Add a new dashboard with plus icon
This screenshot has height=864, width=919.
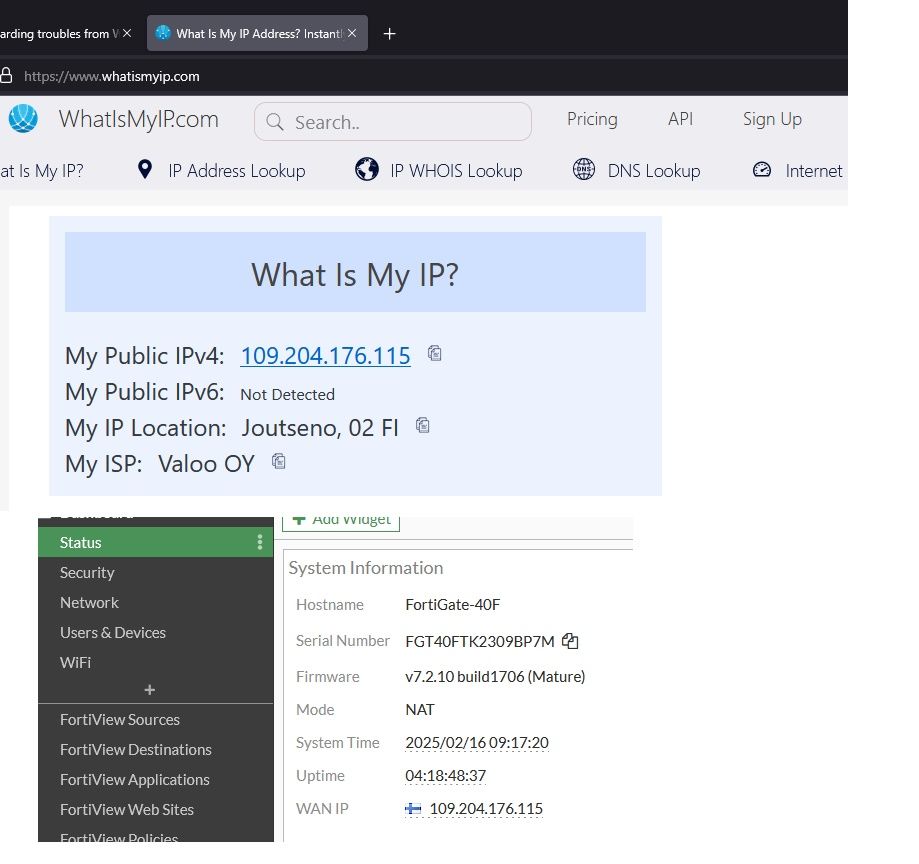click(x=149, y=690)
